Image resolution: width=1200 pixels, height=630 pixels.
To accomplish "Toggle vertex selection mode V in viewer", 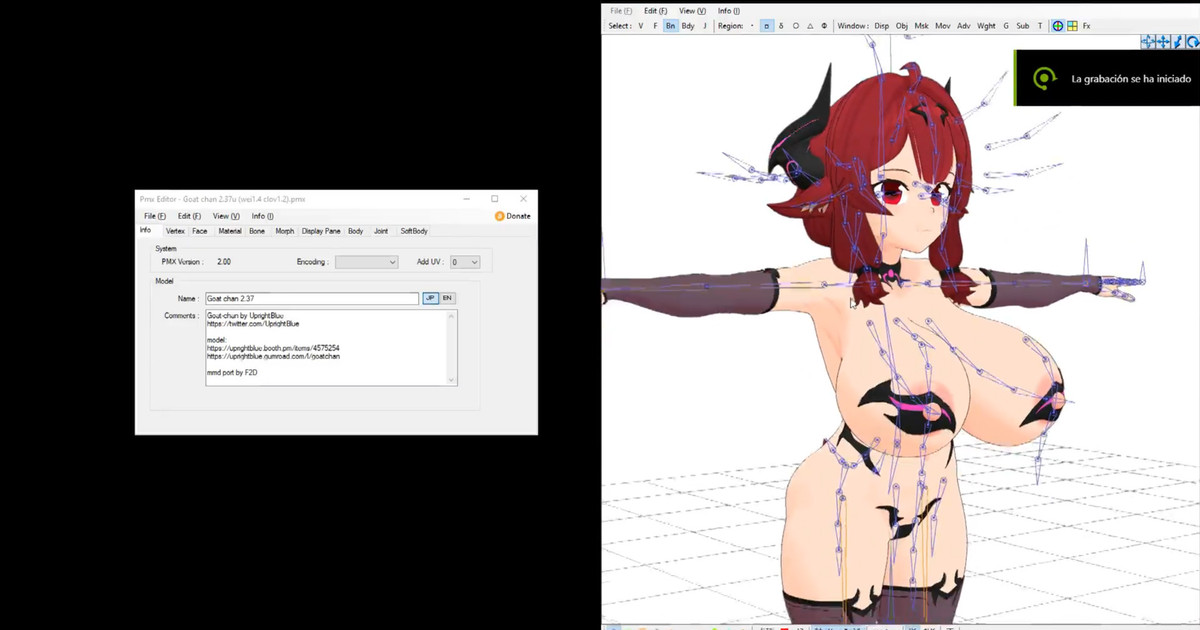I will [640, 26].
